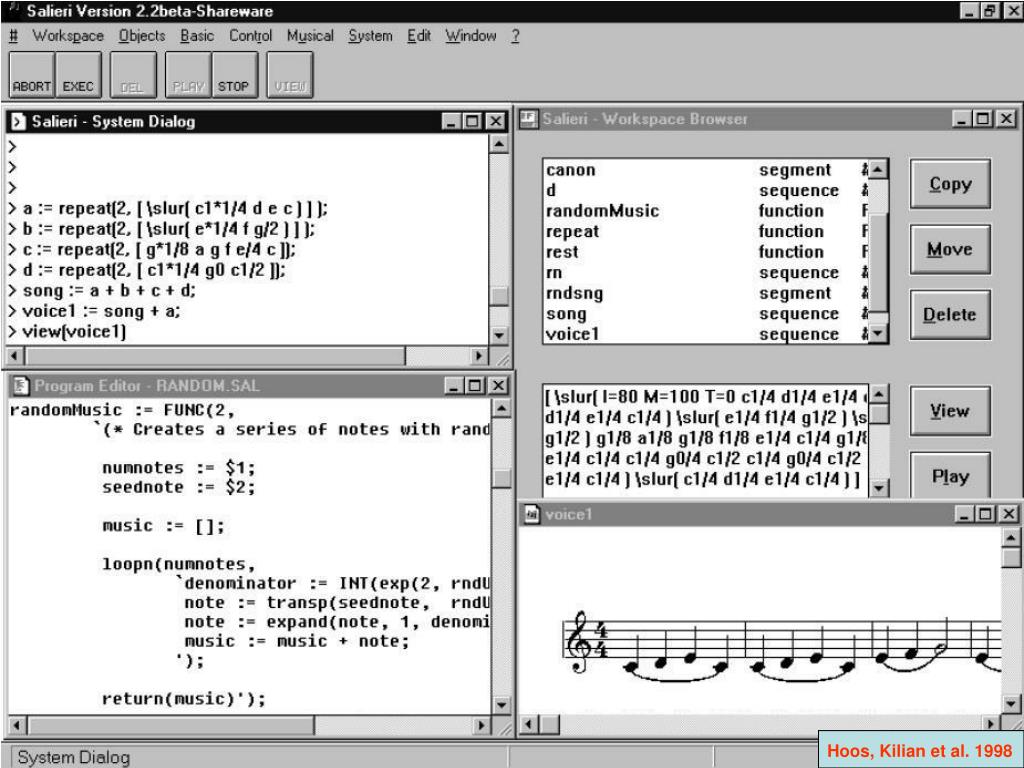1024x768 pixels.
Task: Click System Dialog vertical scroll down arrow
Action: click(x=499, y=336)
